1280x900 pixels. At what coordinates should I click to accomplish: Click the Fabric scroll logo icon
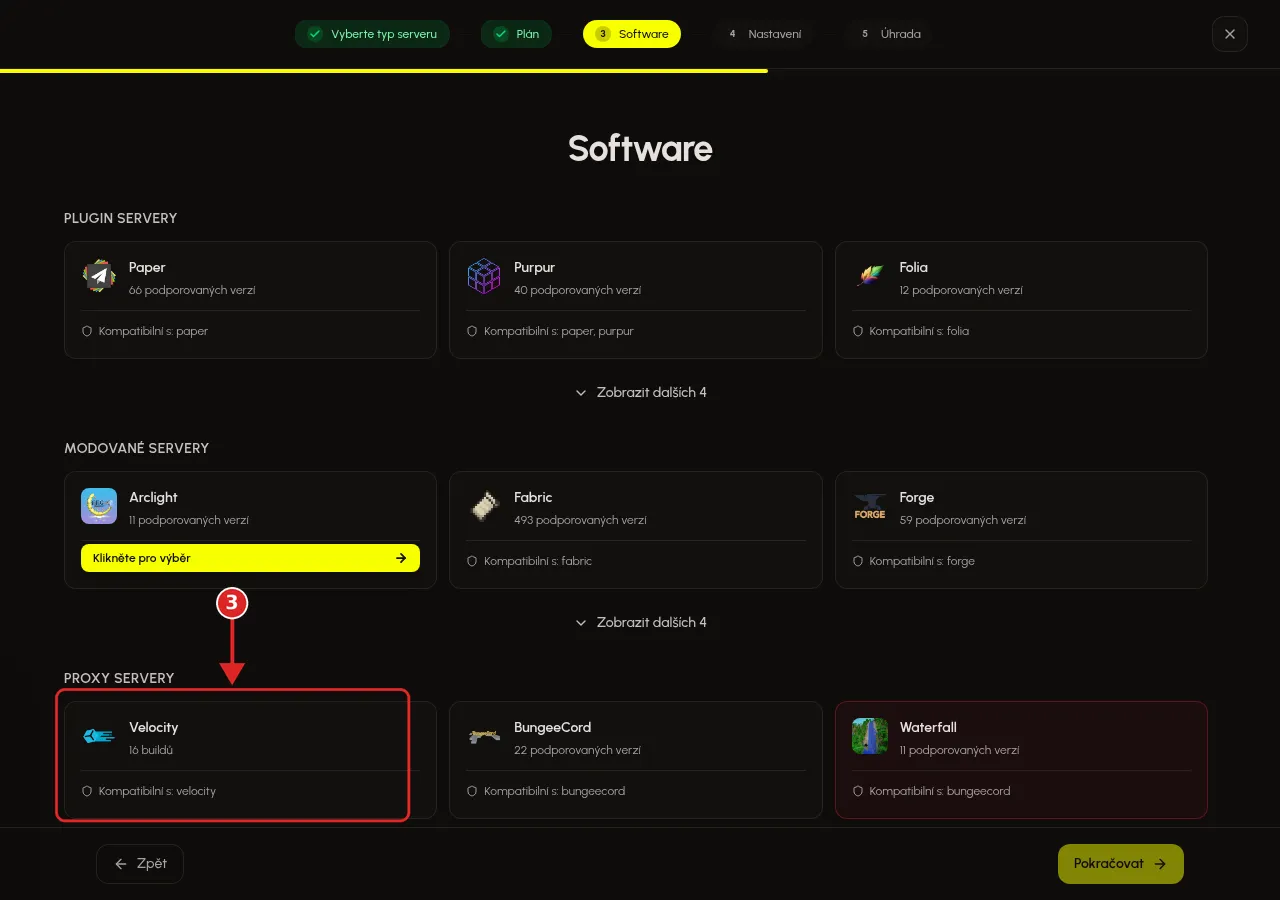click(x=484, y=506)
